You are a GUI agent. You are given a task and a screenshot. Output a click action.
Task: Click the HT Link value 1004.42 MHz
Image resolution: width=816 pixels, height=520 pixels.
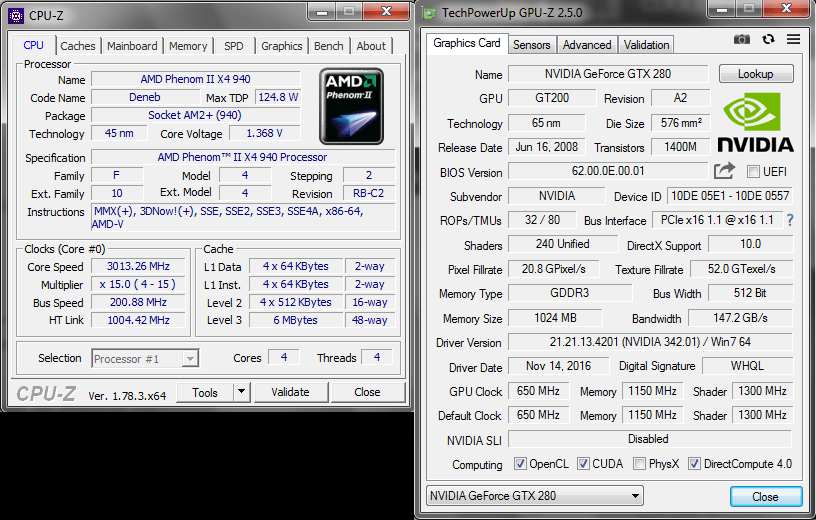(138, 320)
